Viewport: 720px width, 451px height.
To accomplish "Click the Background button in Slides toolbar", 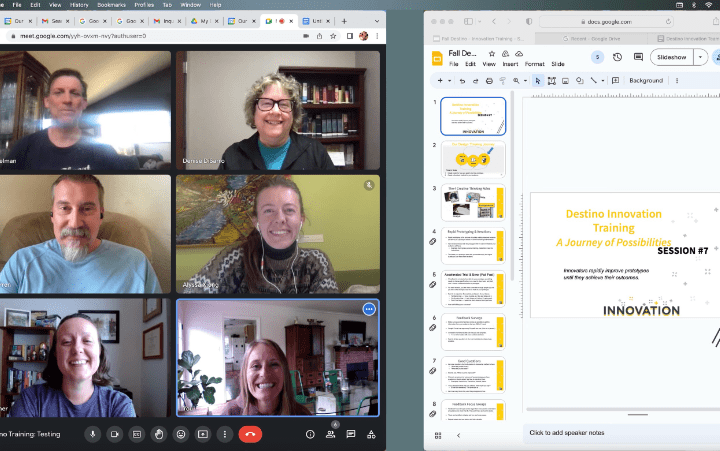I will [646, 81].
